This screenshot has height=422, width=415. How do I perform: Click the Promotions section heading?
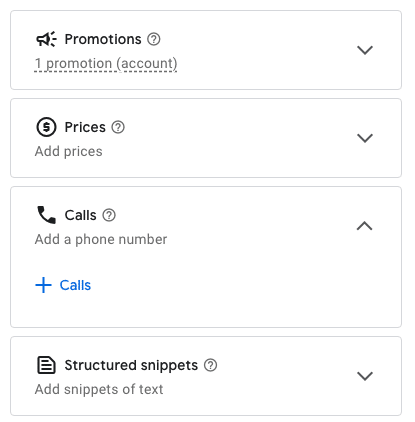pyautogui.click(x=103, y=39)
